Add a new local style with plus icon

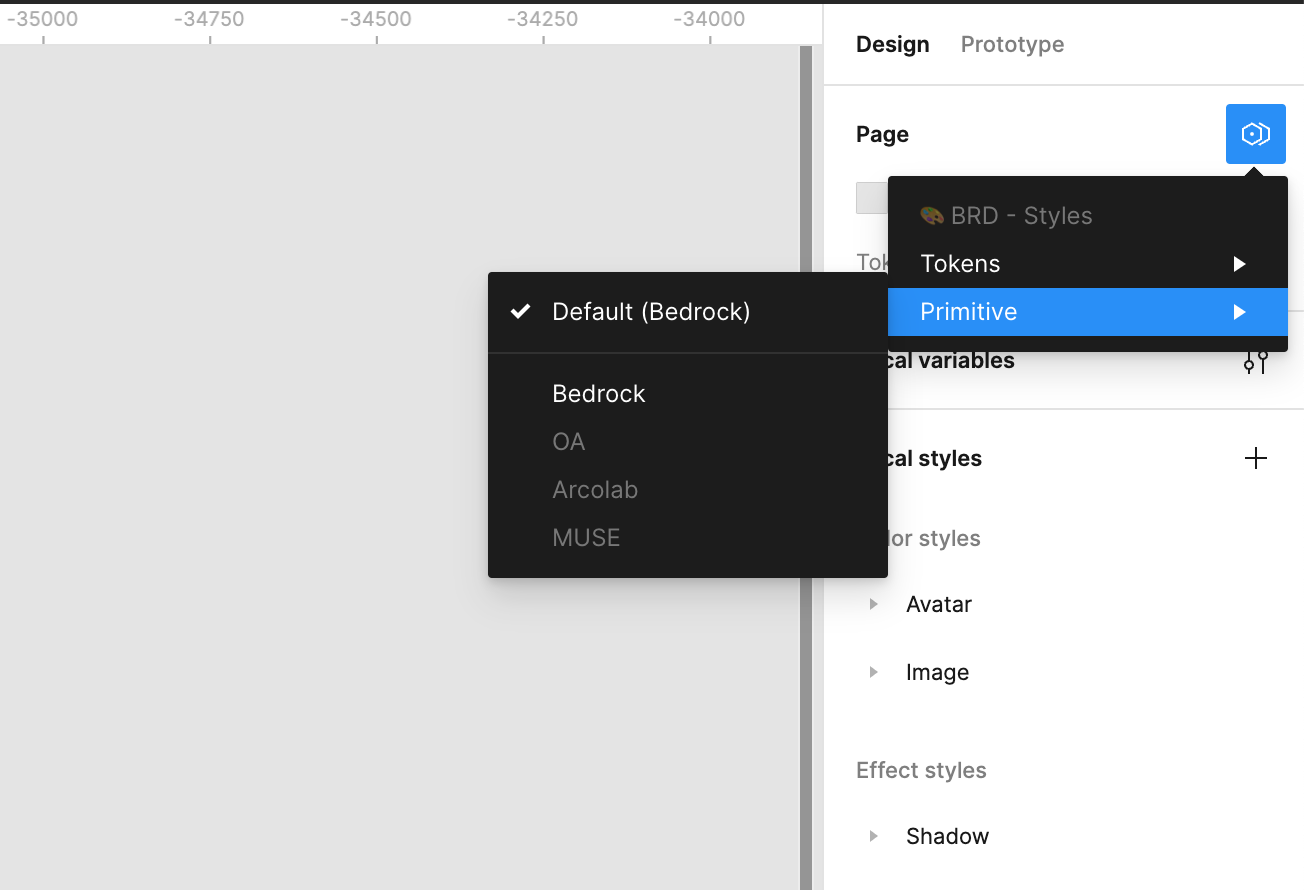pos(1255,459)
